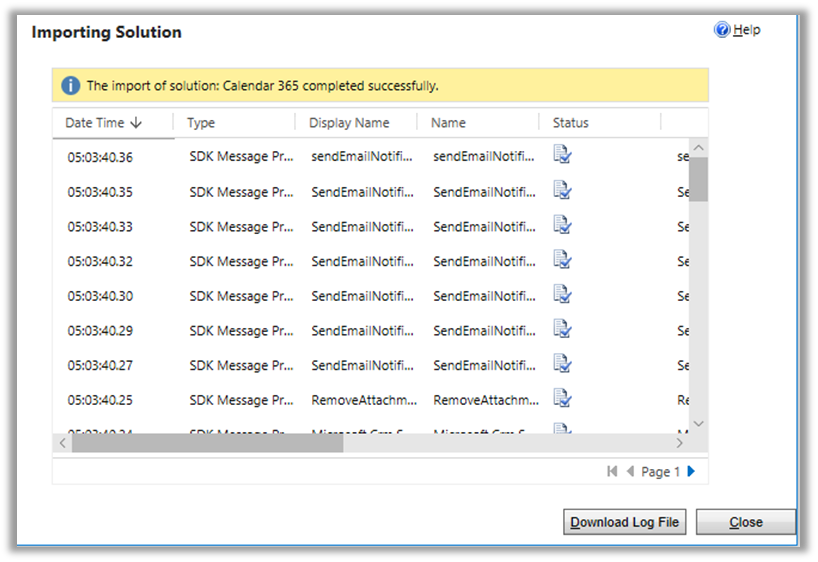
Task: Sort by the Date Time column header
Action: (103, 123)
